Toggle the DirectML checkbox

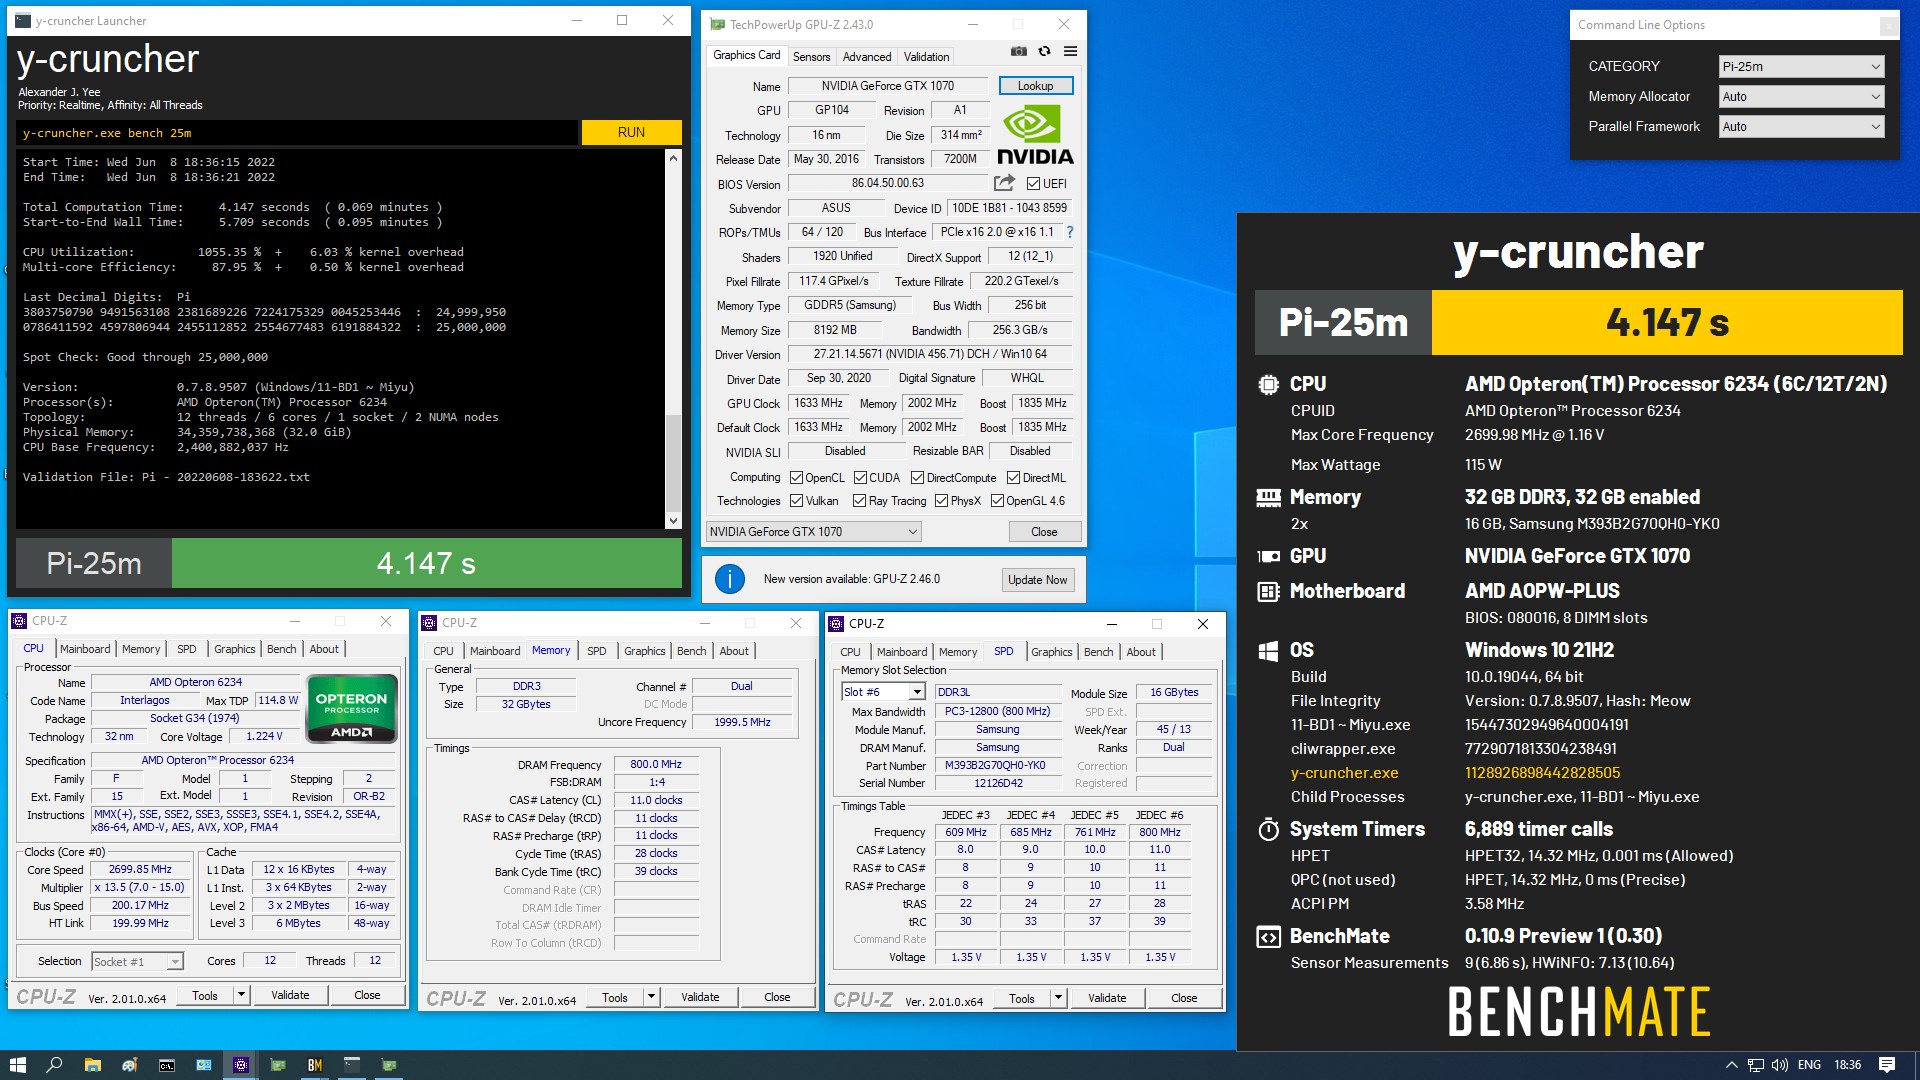tap(1013, 478)
